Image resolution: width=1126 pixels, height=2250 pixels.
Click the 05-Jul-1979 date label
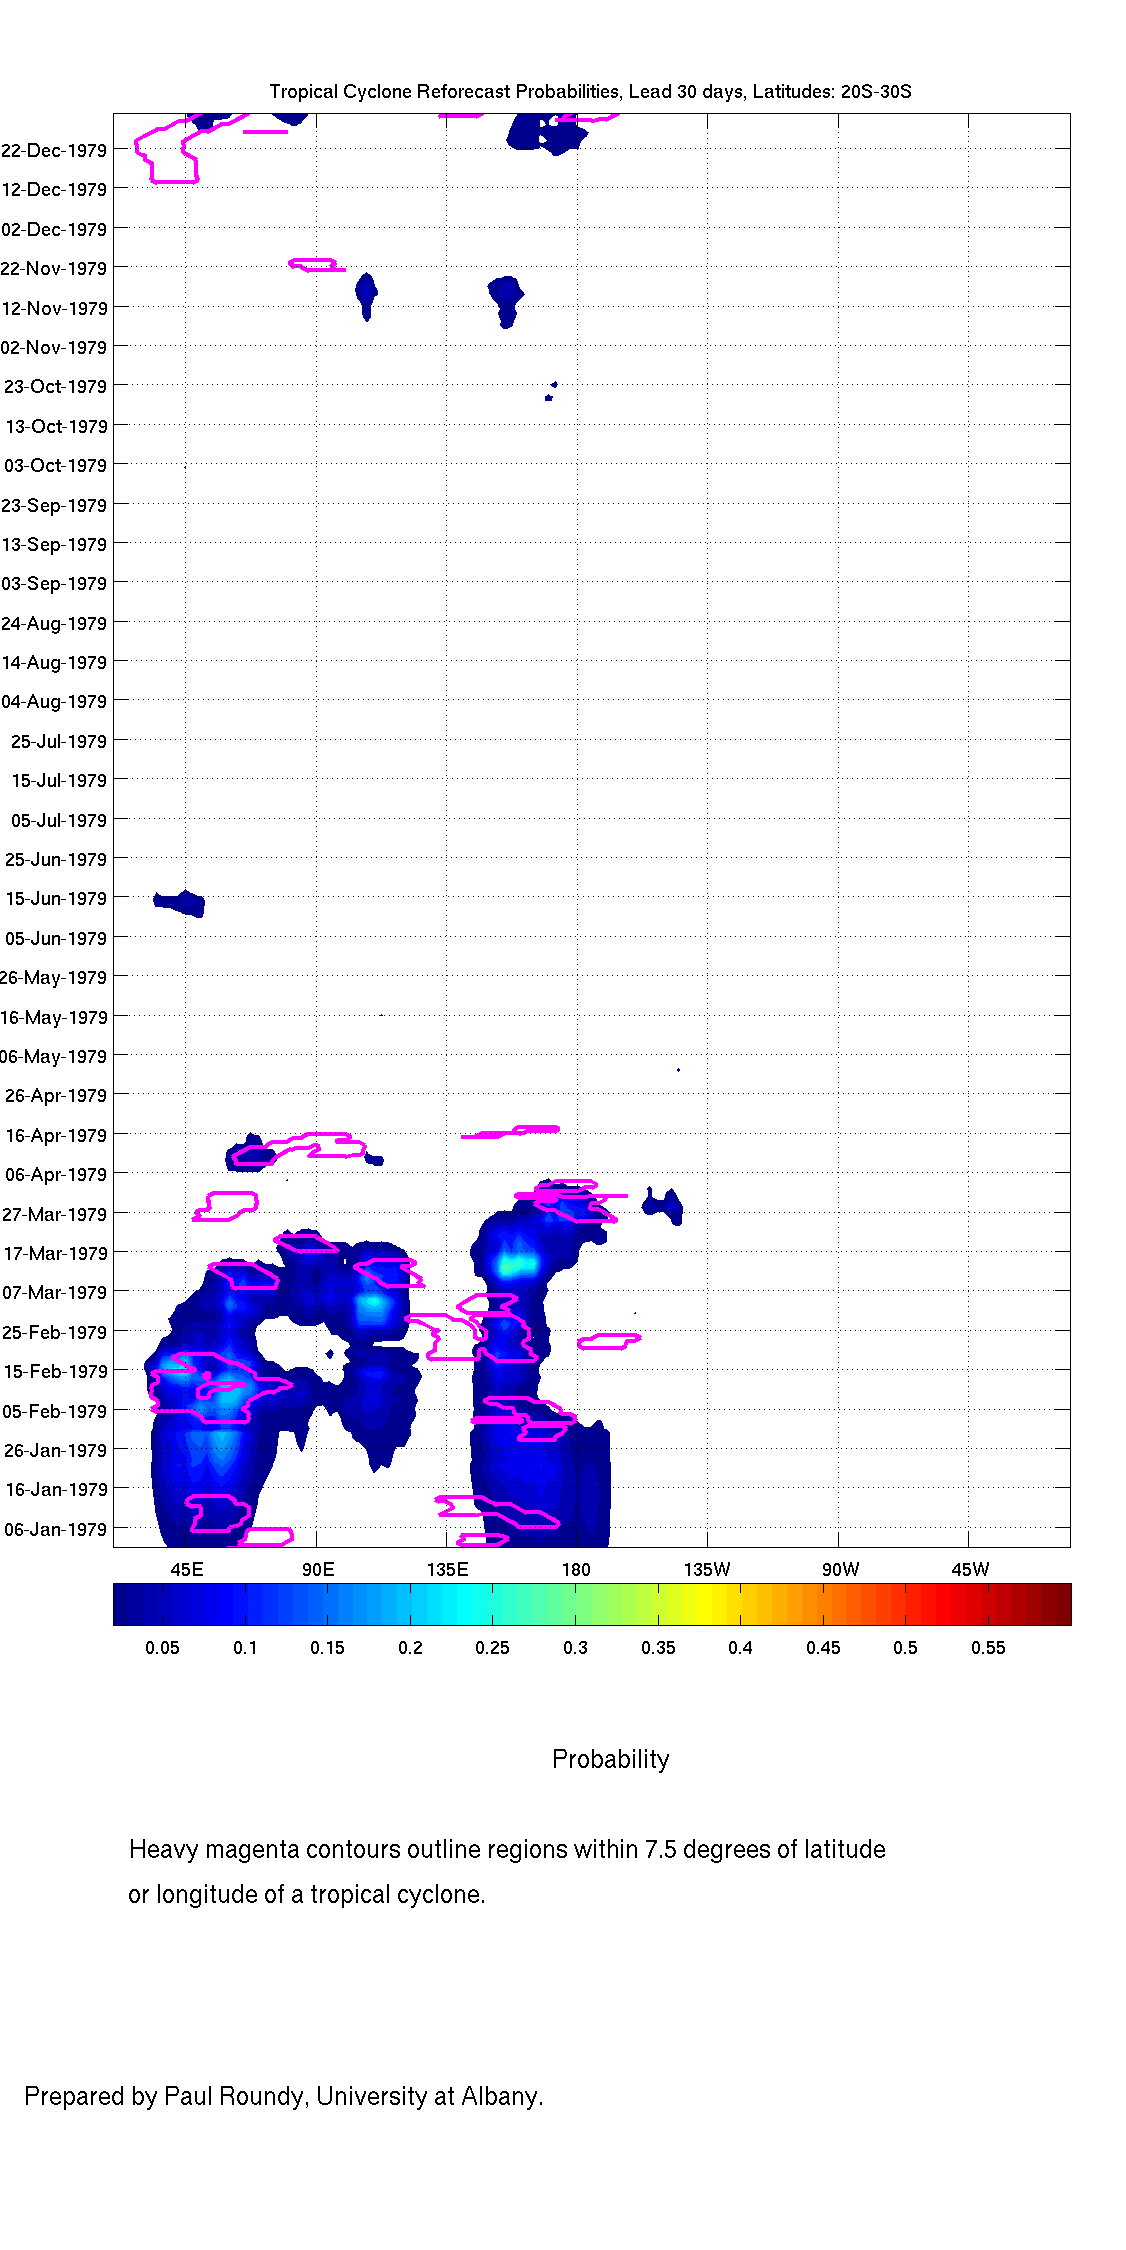[x=58, y=821]
